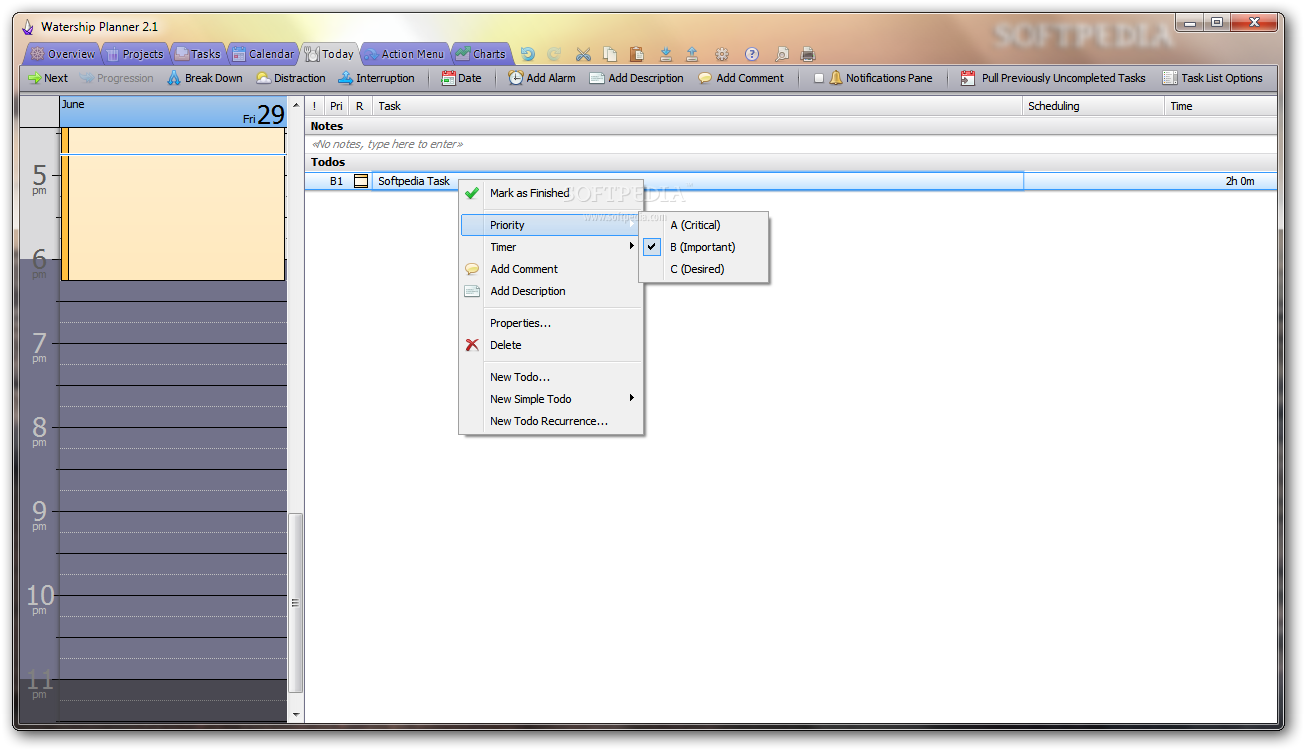Click the day planner scrollbar down arrow
Screen dimensions: 1305x751
tap(295, 714)
